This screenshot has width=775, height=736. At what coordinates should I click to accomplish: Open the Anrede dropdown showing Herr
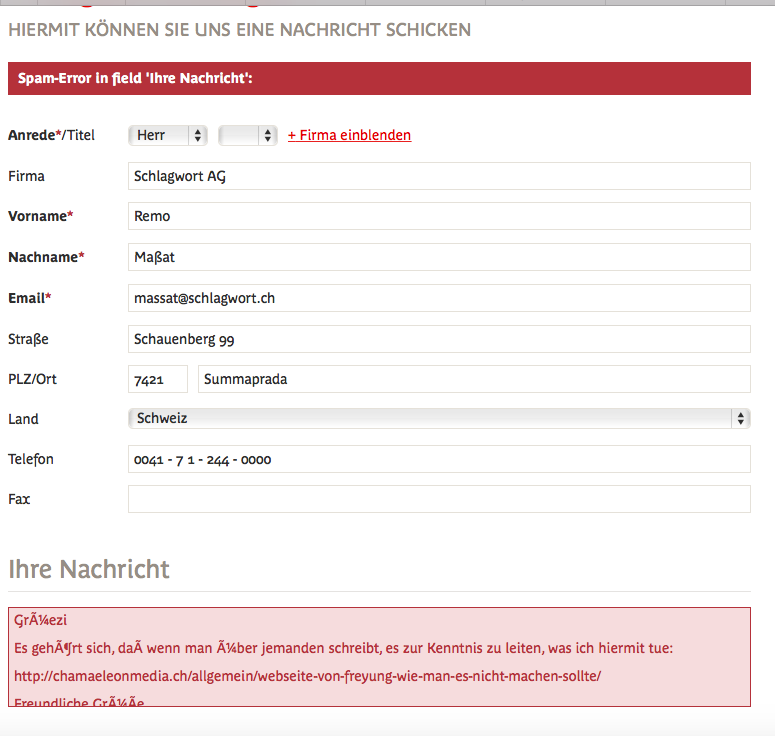click(168, 135)
